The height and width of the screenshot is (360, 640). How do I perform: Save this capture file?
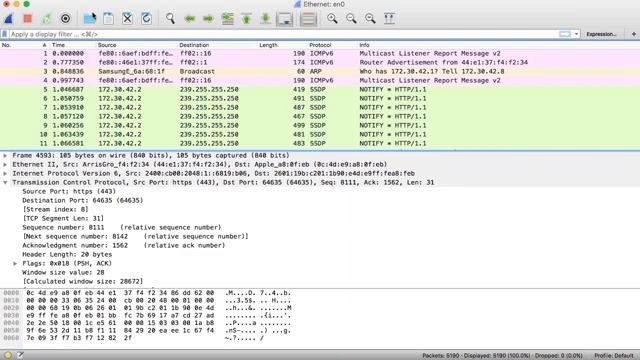(109, 18)
